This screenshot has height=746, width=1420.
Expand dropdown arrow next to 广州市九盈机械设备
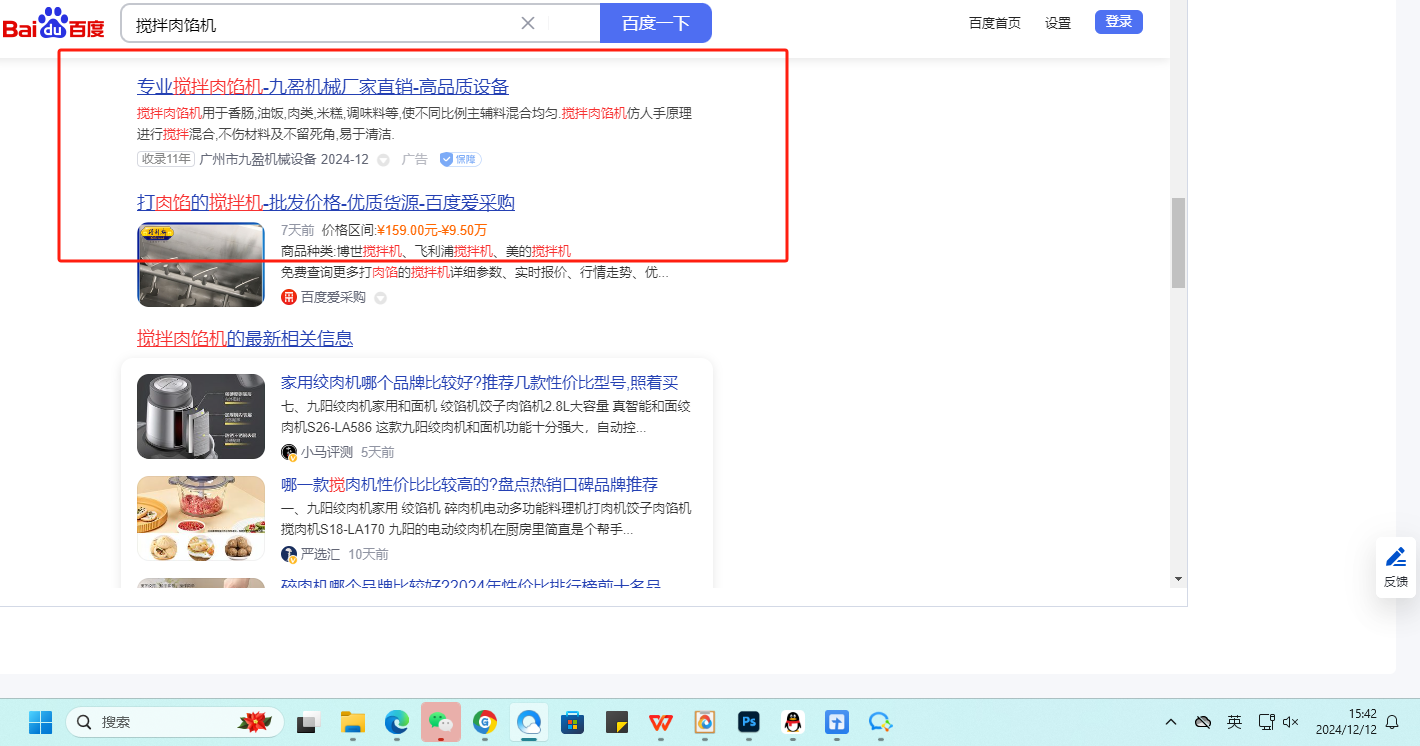383,160
